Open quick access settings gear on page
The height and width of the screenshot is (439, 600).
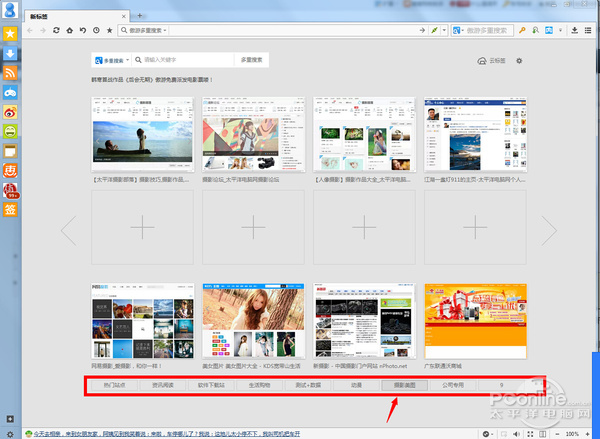click(519, 61)
